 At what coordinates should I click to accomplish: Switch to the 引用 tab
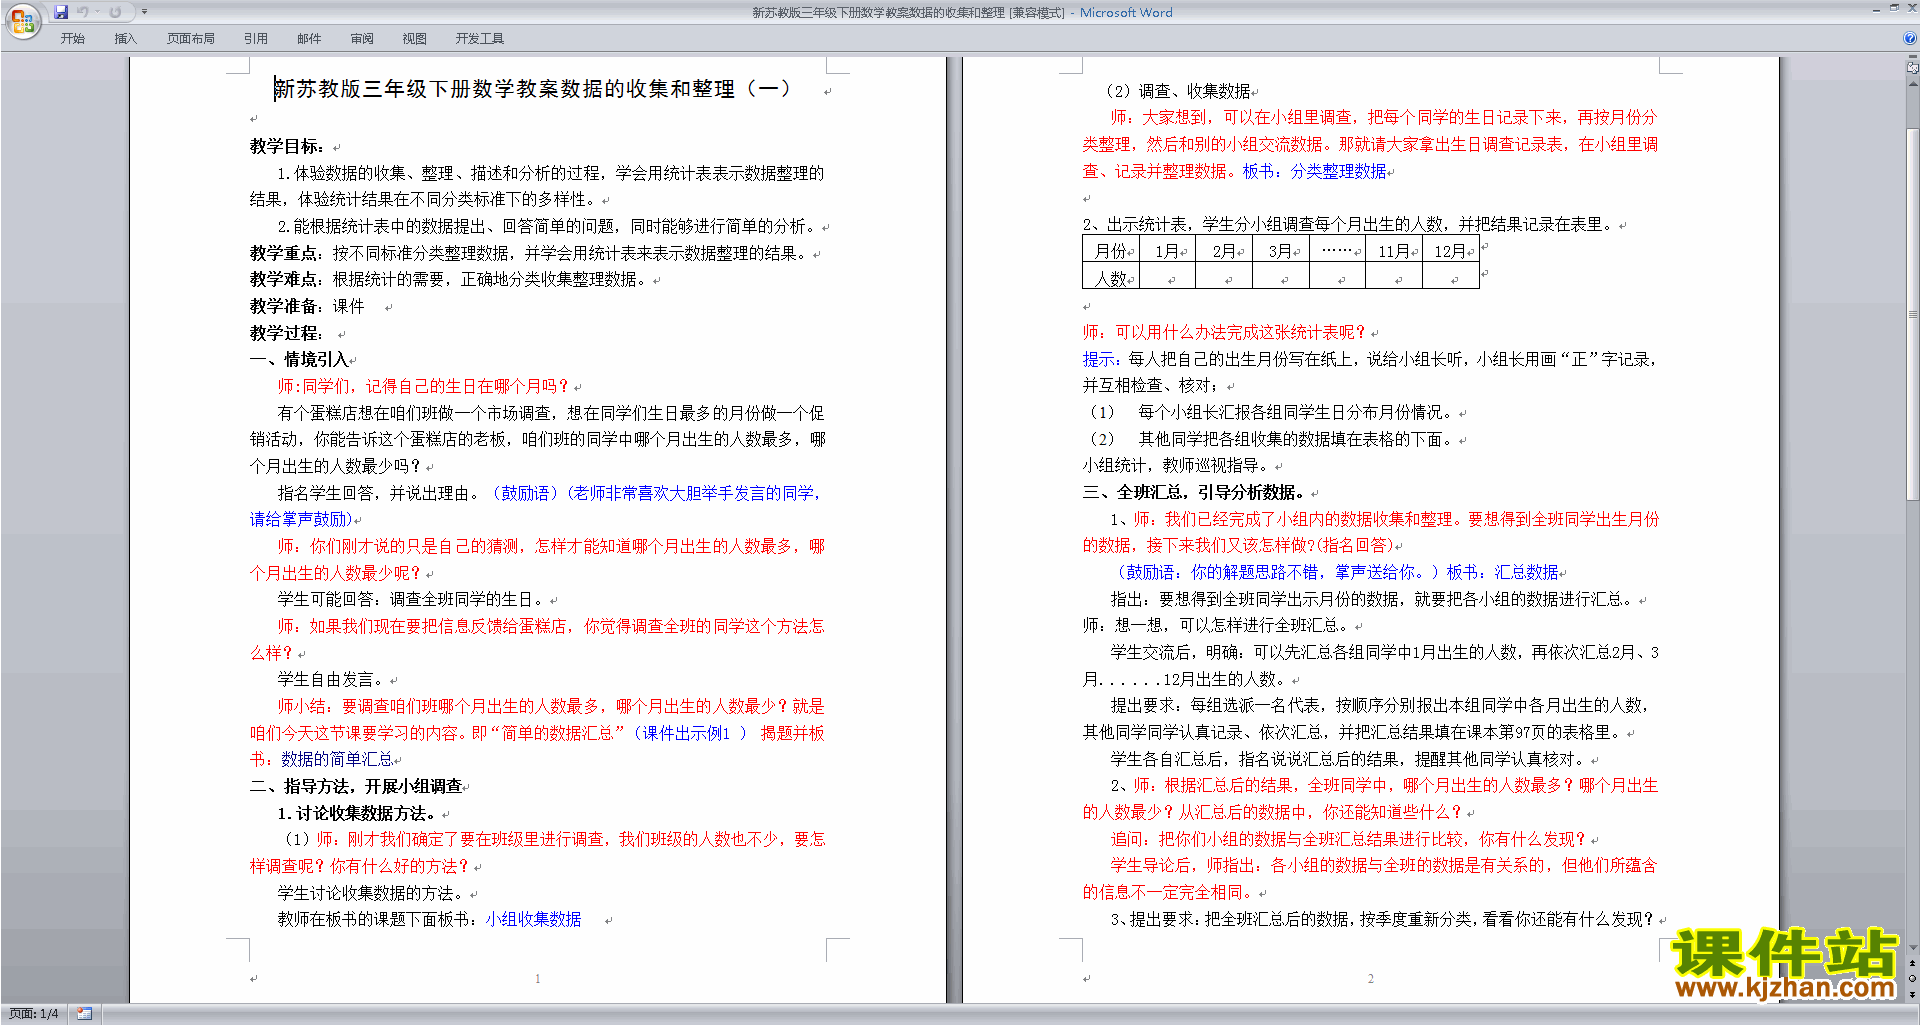coord(256,38)
